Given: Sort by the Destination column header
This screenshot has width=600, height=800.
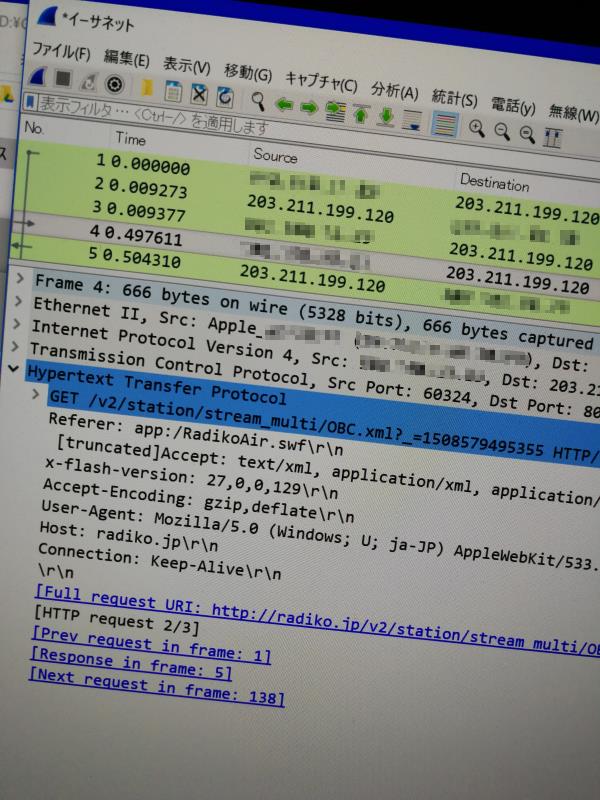Looking at the screenshot, I should (494, 182).
